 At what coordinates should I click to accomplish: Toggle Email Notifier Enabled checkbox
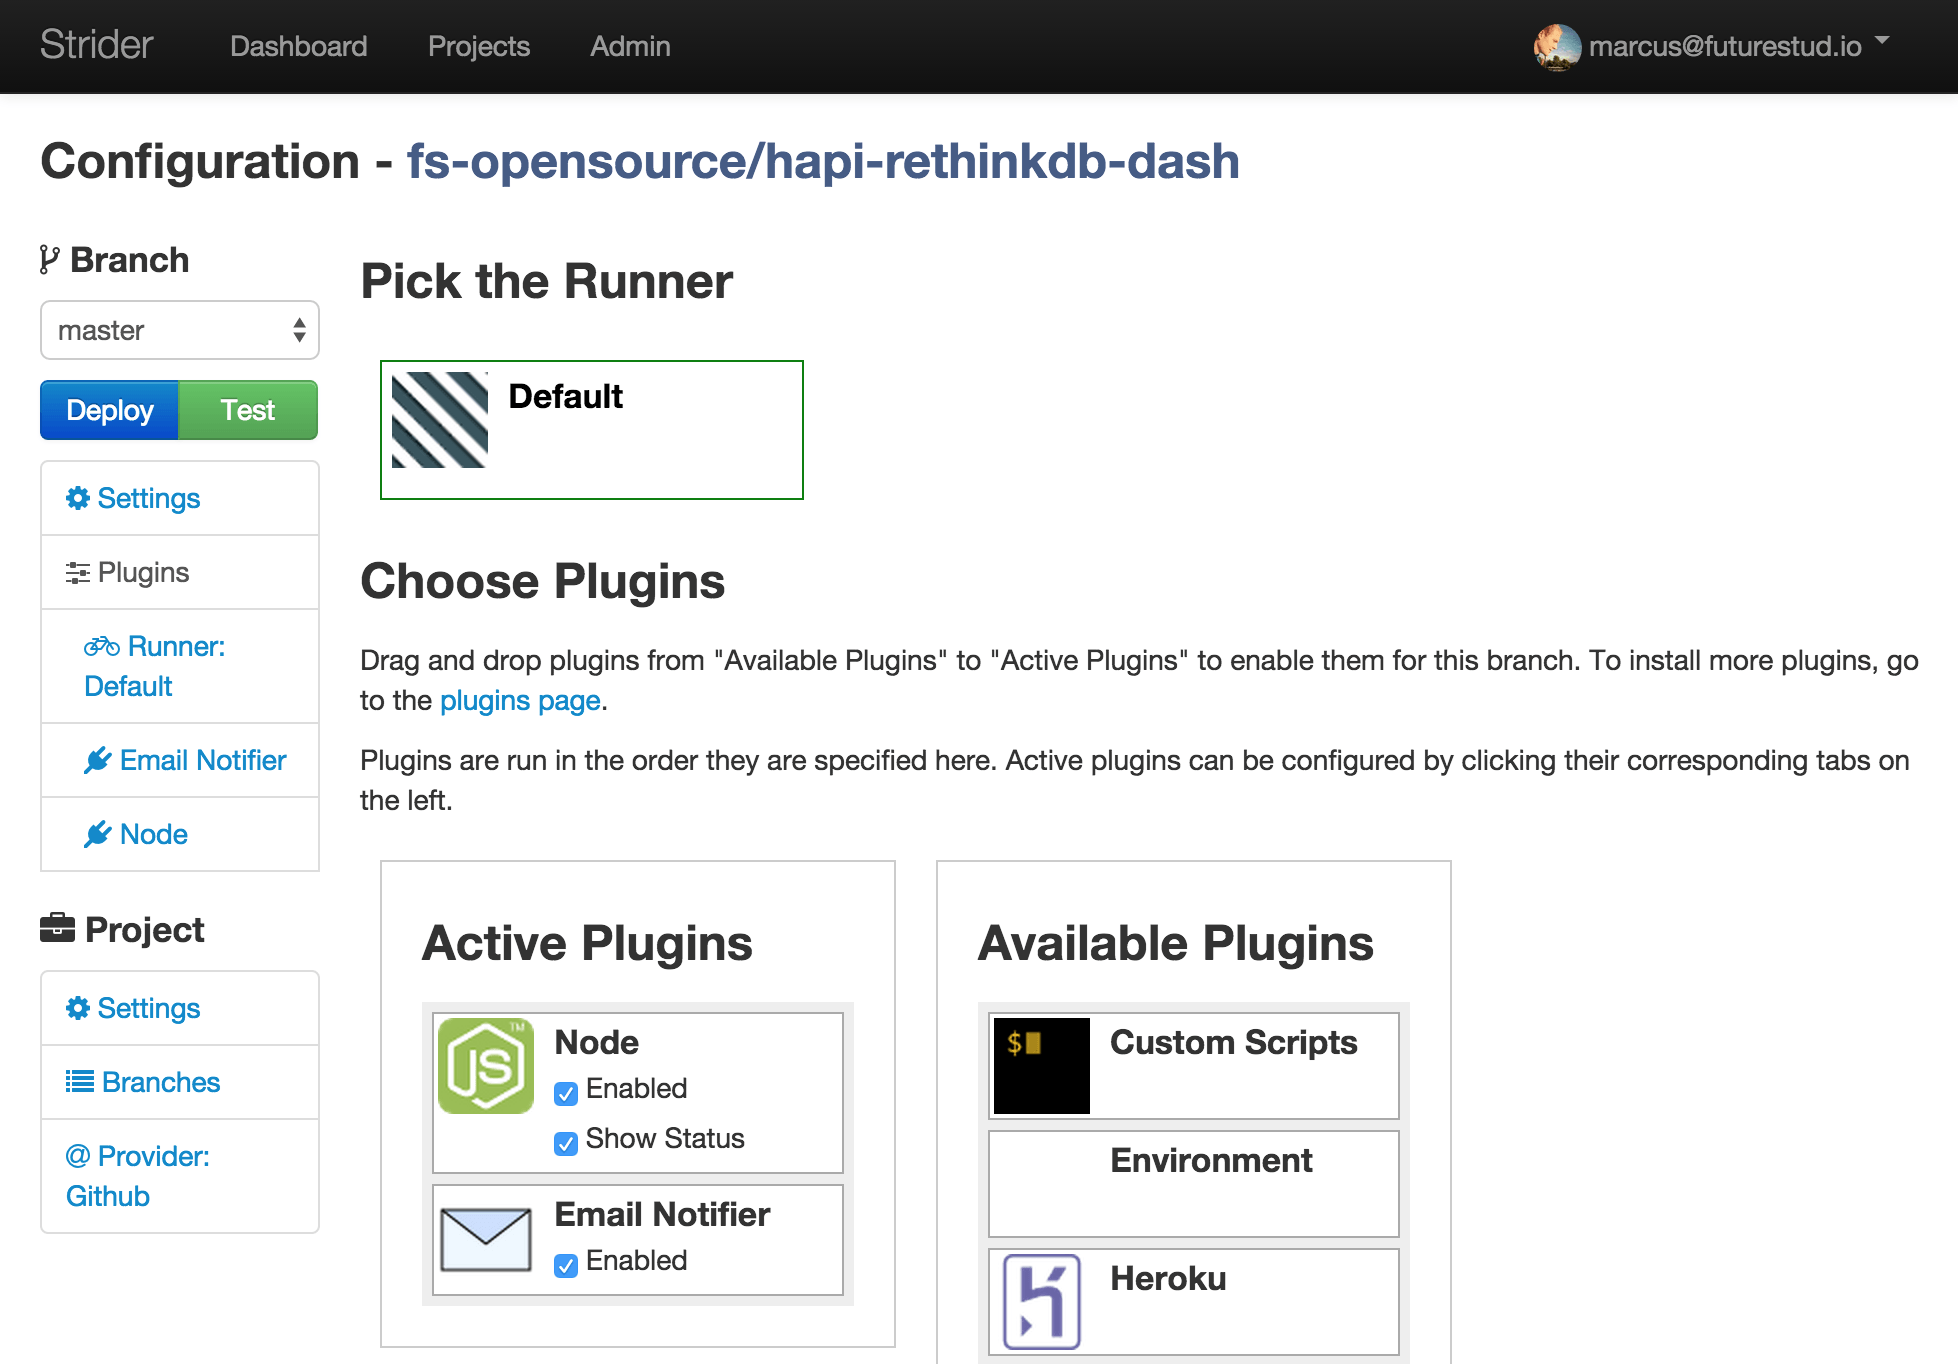click(566, 1266)
